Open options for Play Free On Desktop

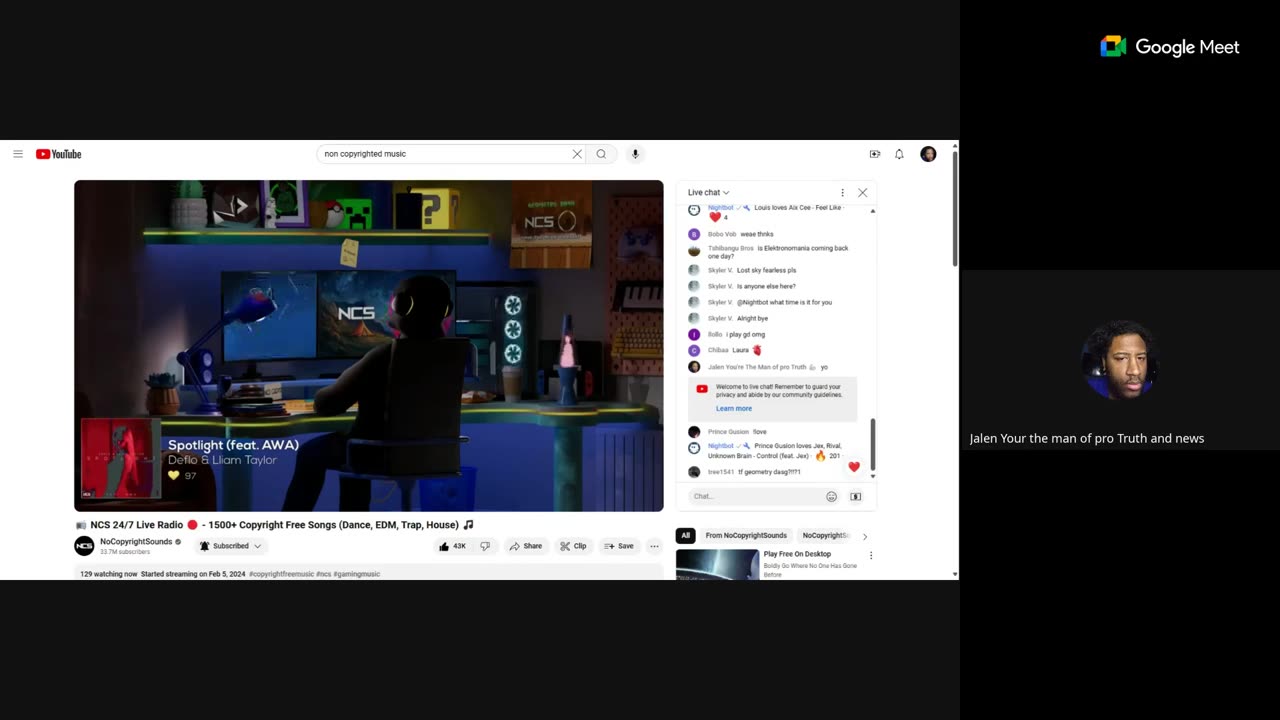[870, 555]
